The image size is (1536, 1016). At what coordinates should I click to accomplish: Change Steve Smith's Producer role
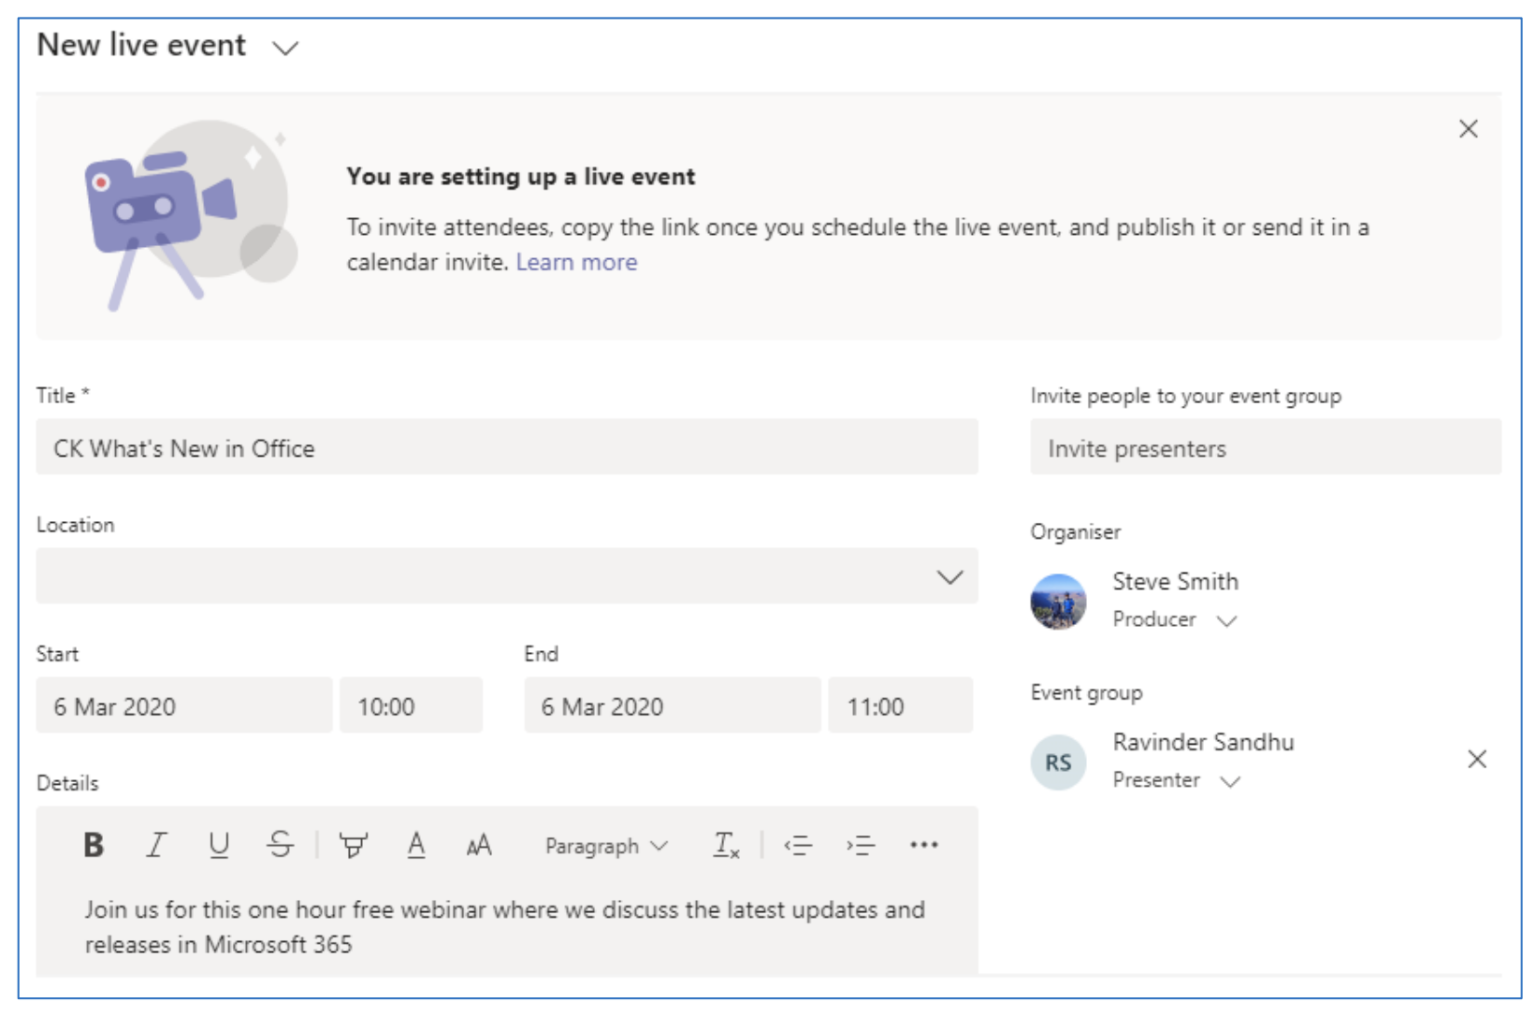[1228, 620]
